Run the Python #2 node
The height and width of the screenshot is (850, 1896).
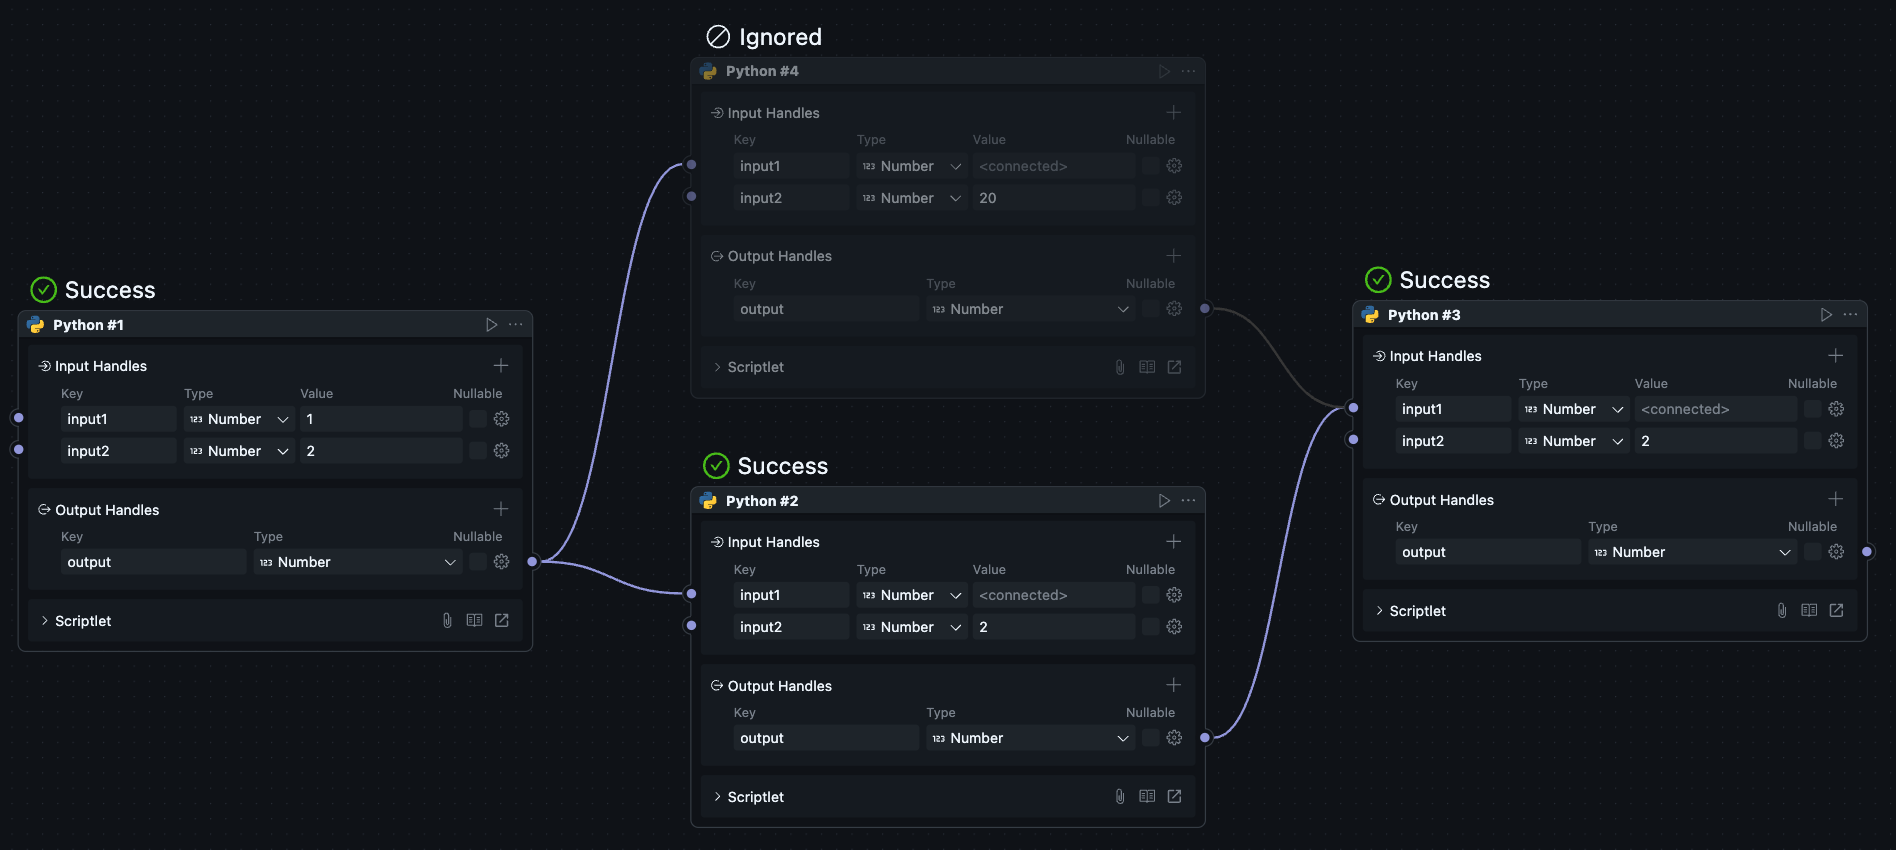coord(1164,501)
